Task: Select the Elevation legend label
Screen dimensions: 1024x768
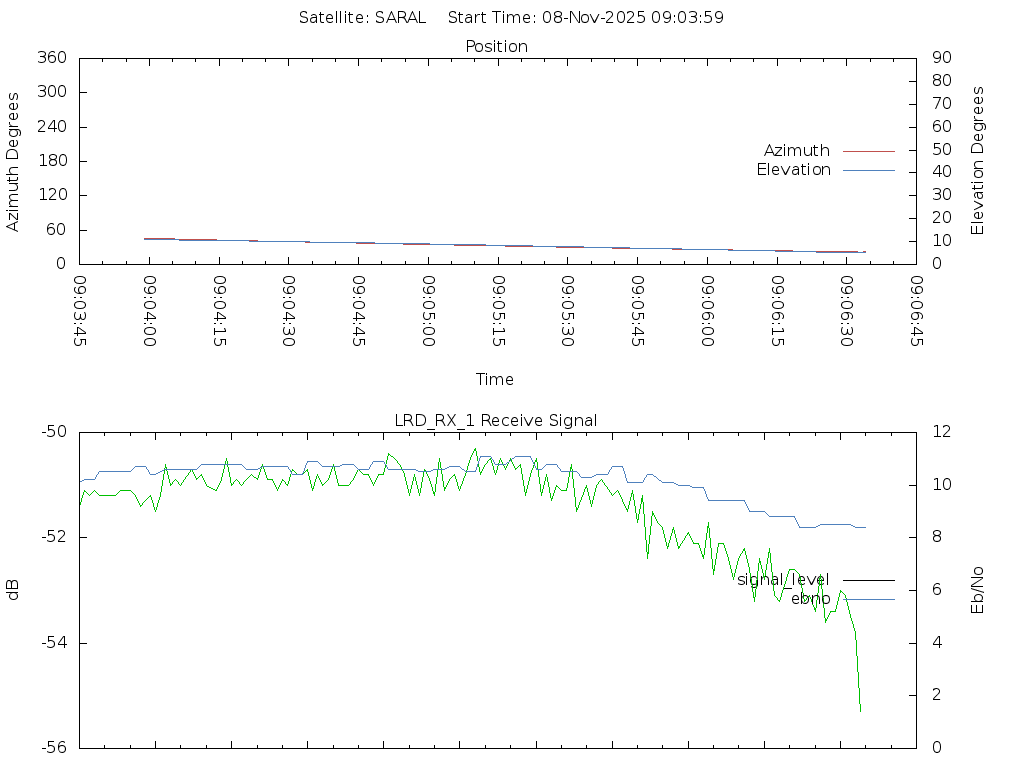Action: (x=793, y=170)
